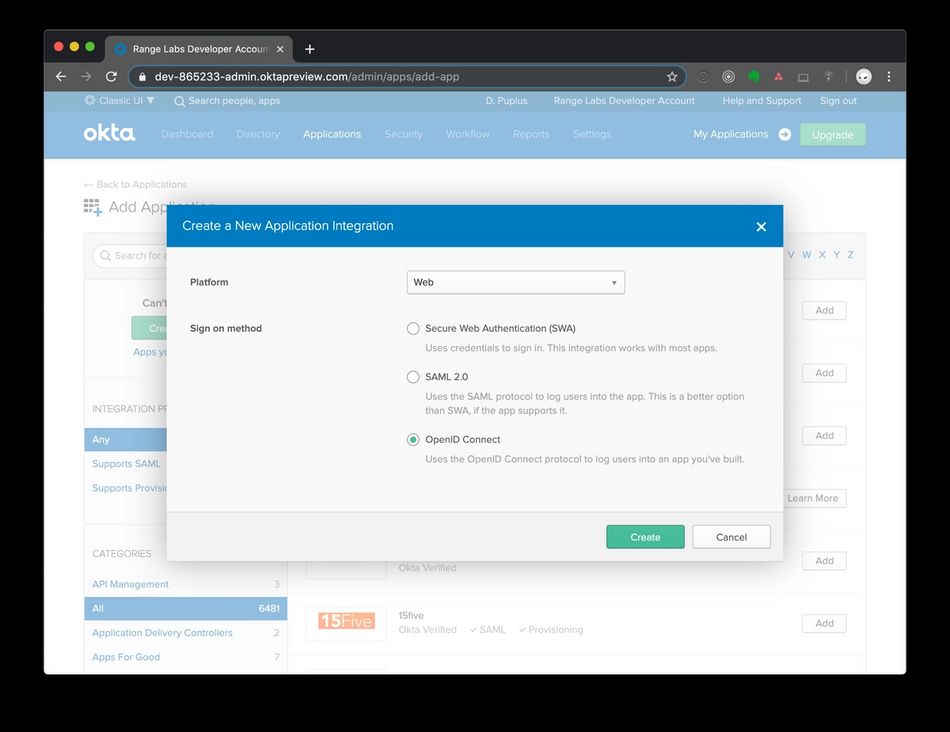Select the SAML 2.0 radio button
This screenshot has height=732, width=950.
pos(413,377)
